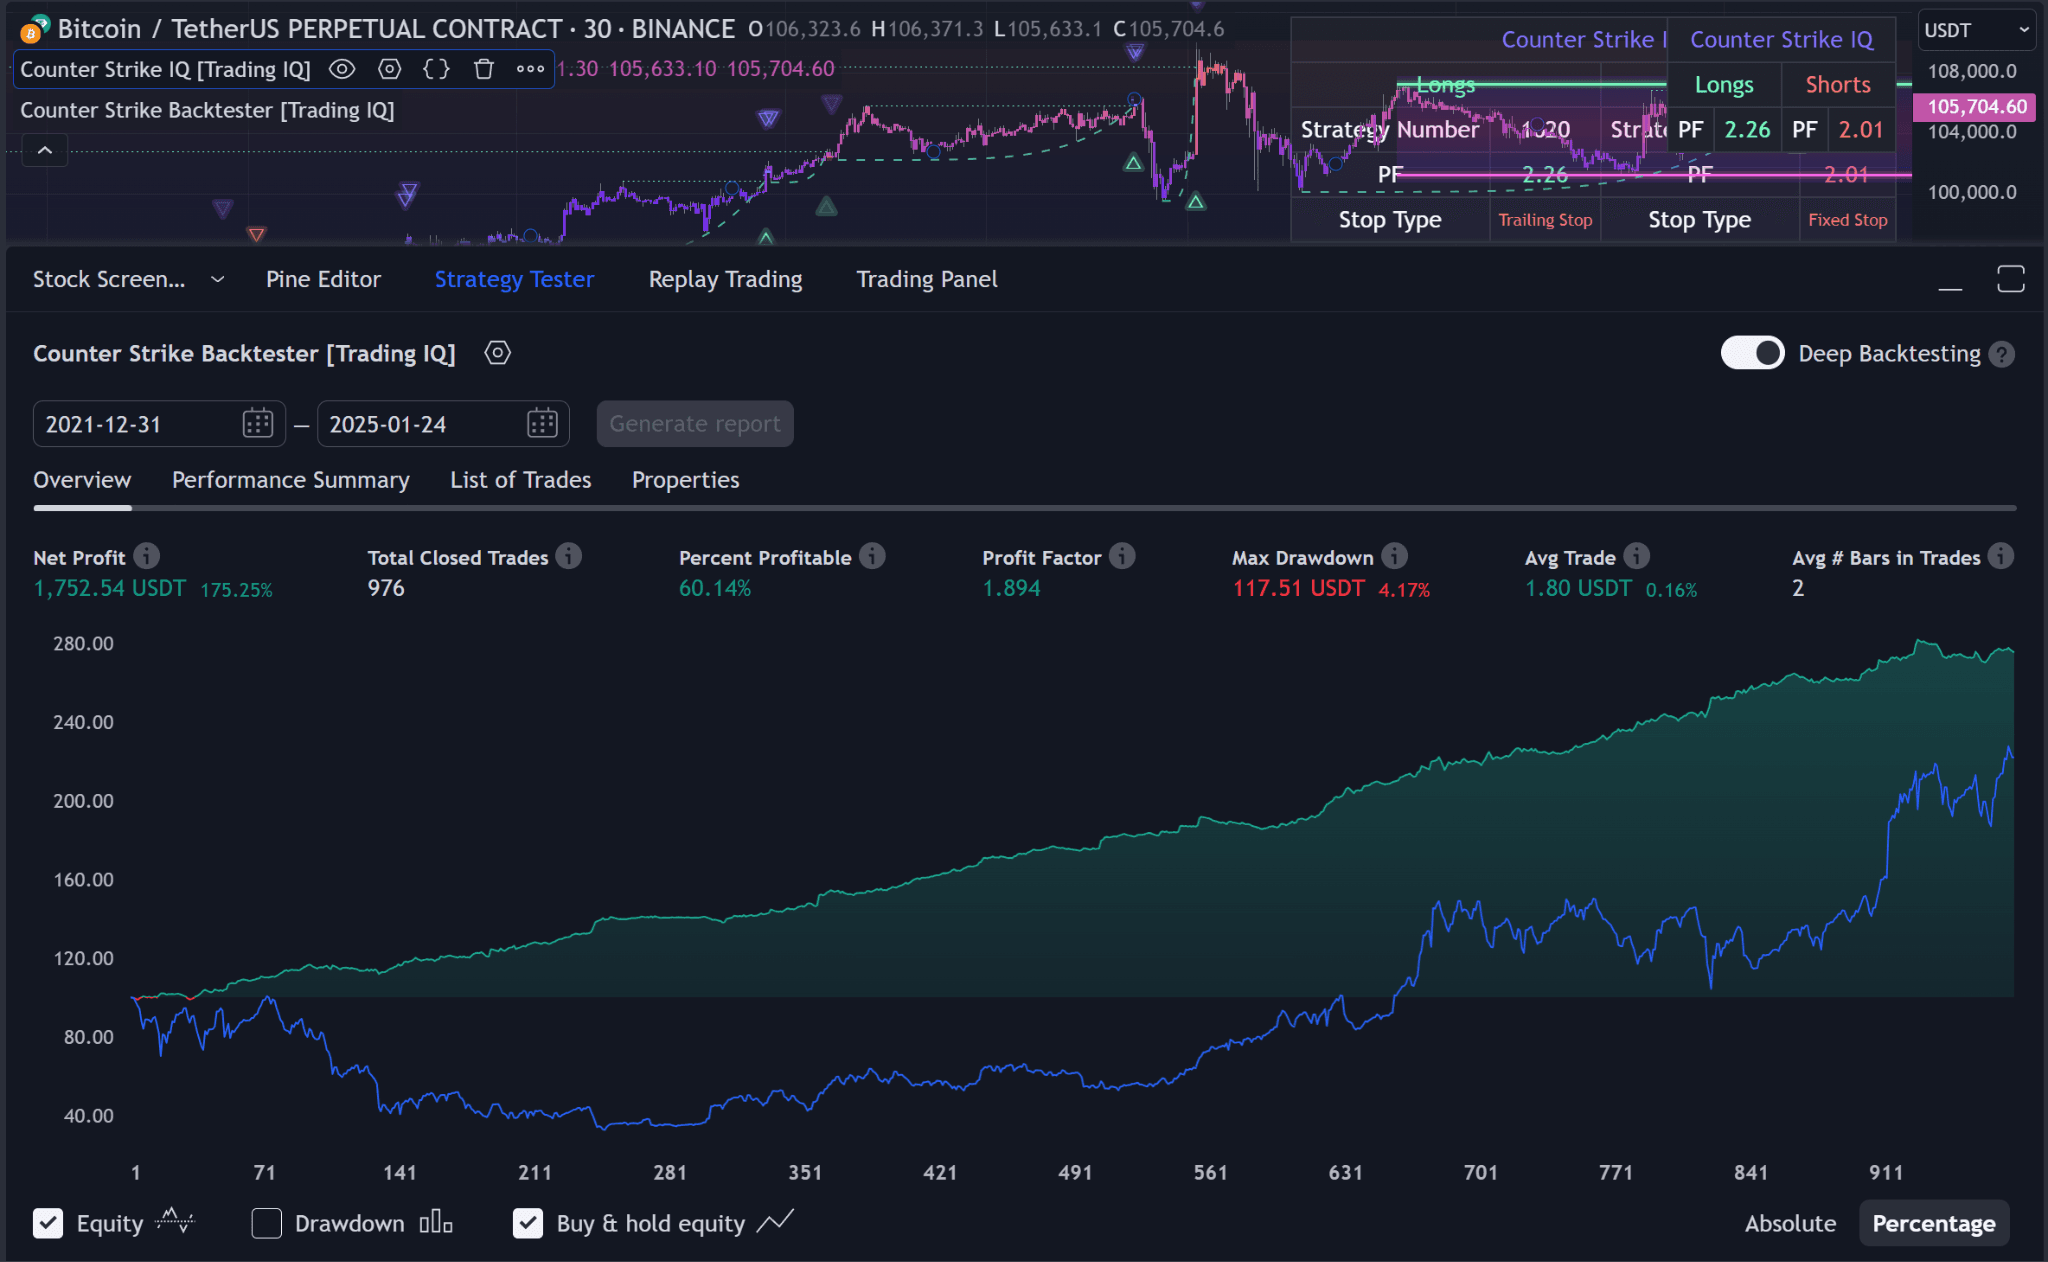Click the Shorts header in dashboard table
2048x1262 pixels.
click(1838, 85)
